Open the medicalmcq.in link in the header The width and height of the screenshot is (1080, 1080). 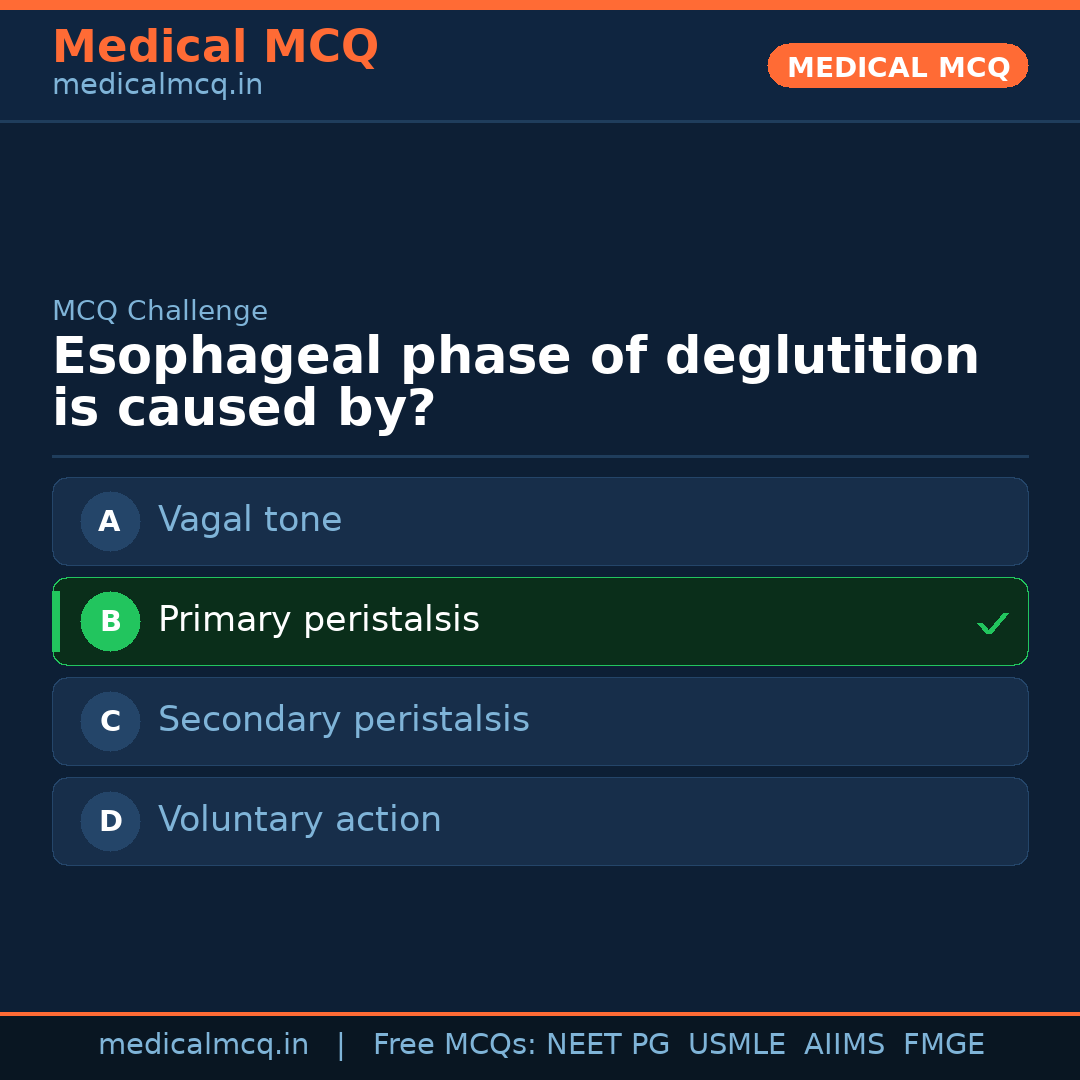(x=157, y=86)
